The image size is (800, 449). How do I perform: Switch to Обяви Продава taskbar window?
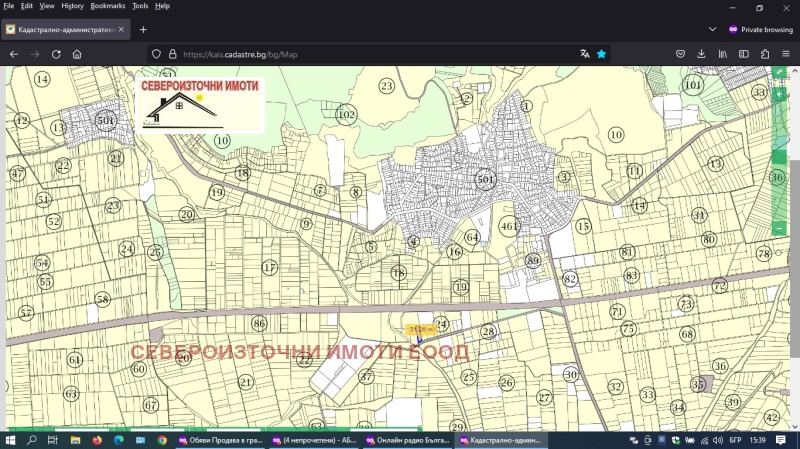[221, 440]
